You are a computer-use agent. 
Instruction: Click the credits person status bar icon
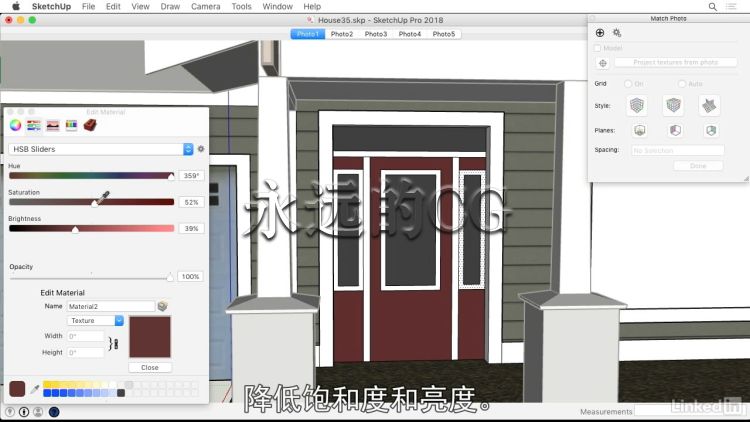[24, 412]
